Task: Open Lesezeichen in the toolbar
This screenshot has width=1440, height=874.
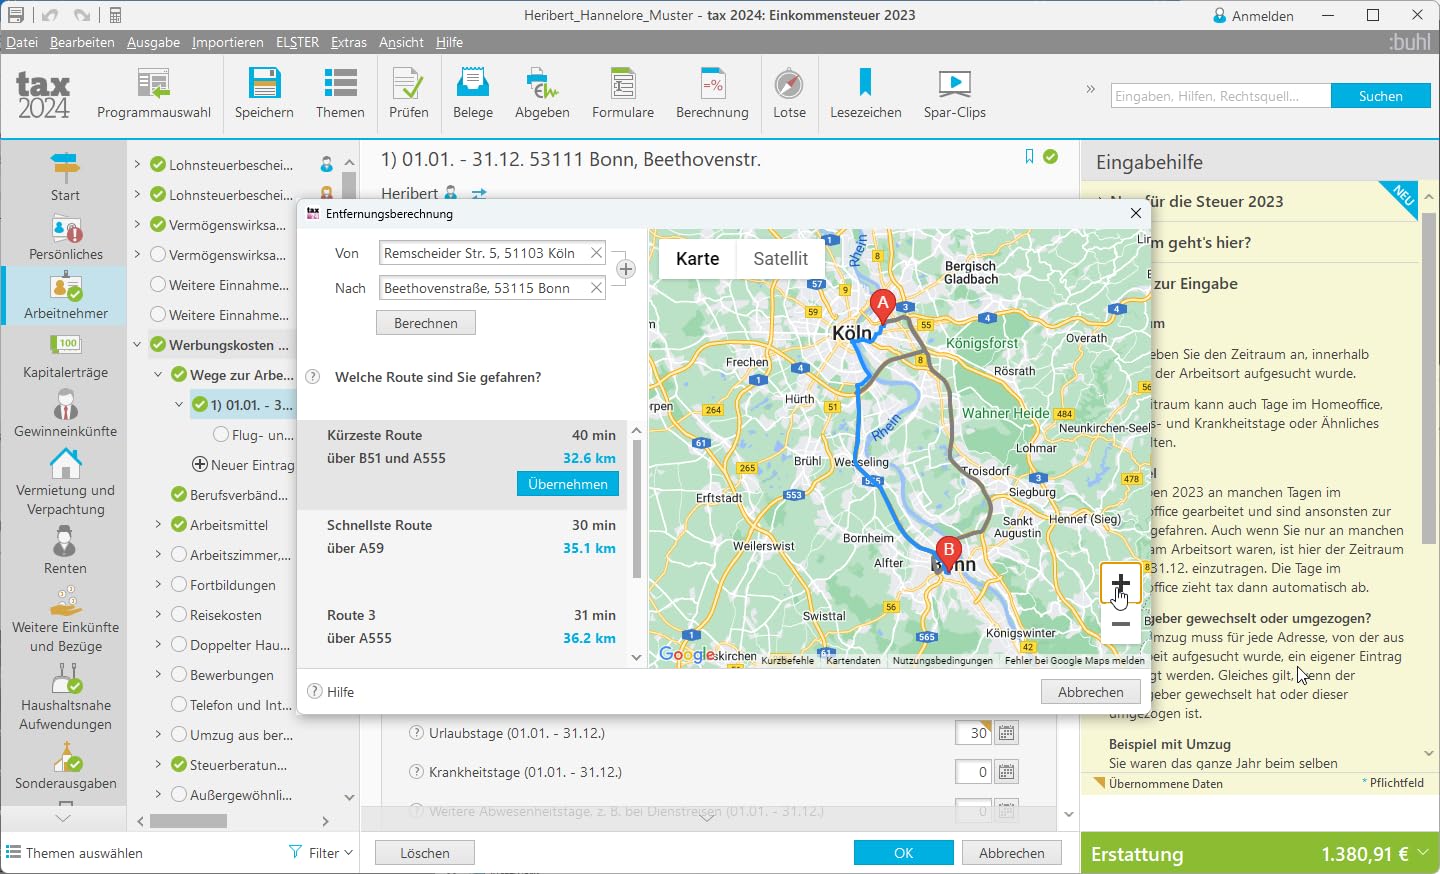Action: [866, 94]
